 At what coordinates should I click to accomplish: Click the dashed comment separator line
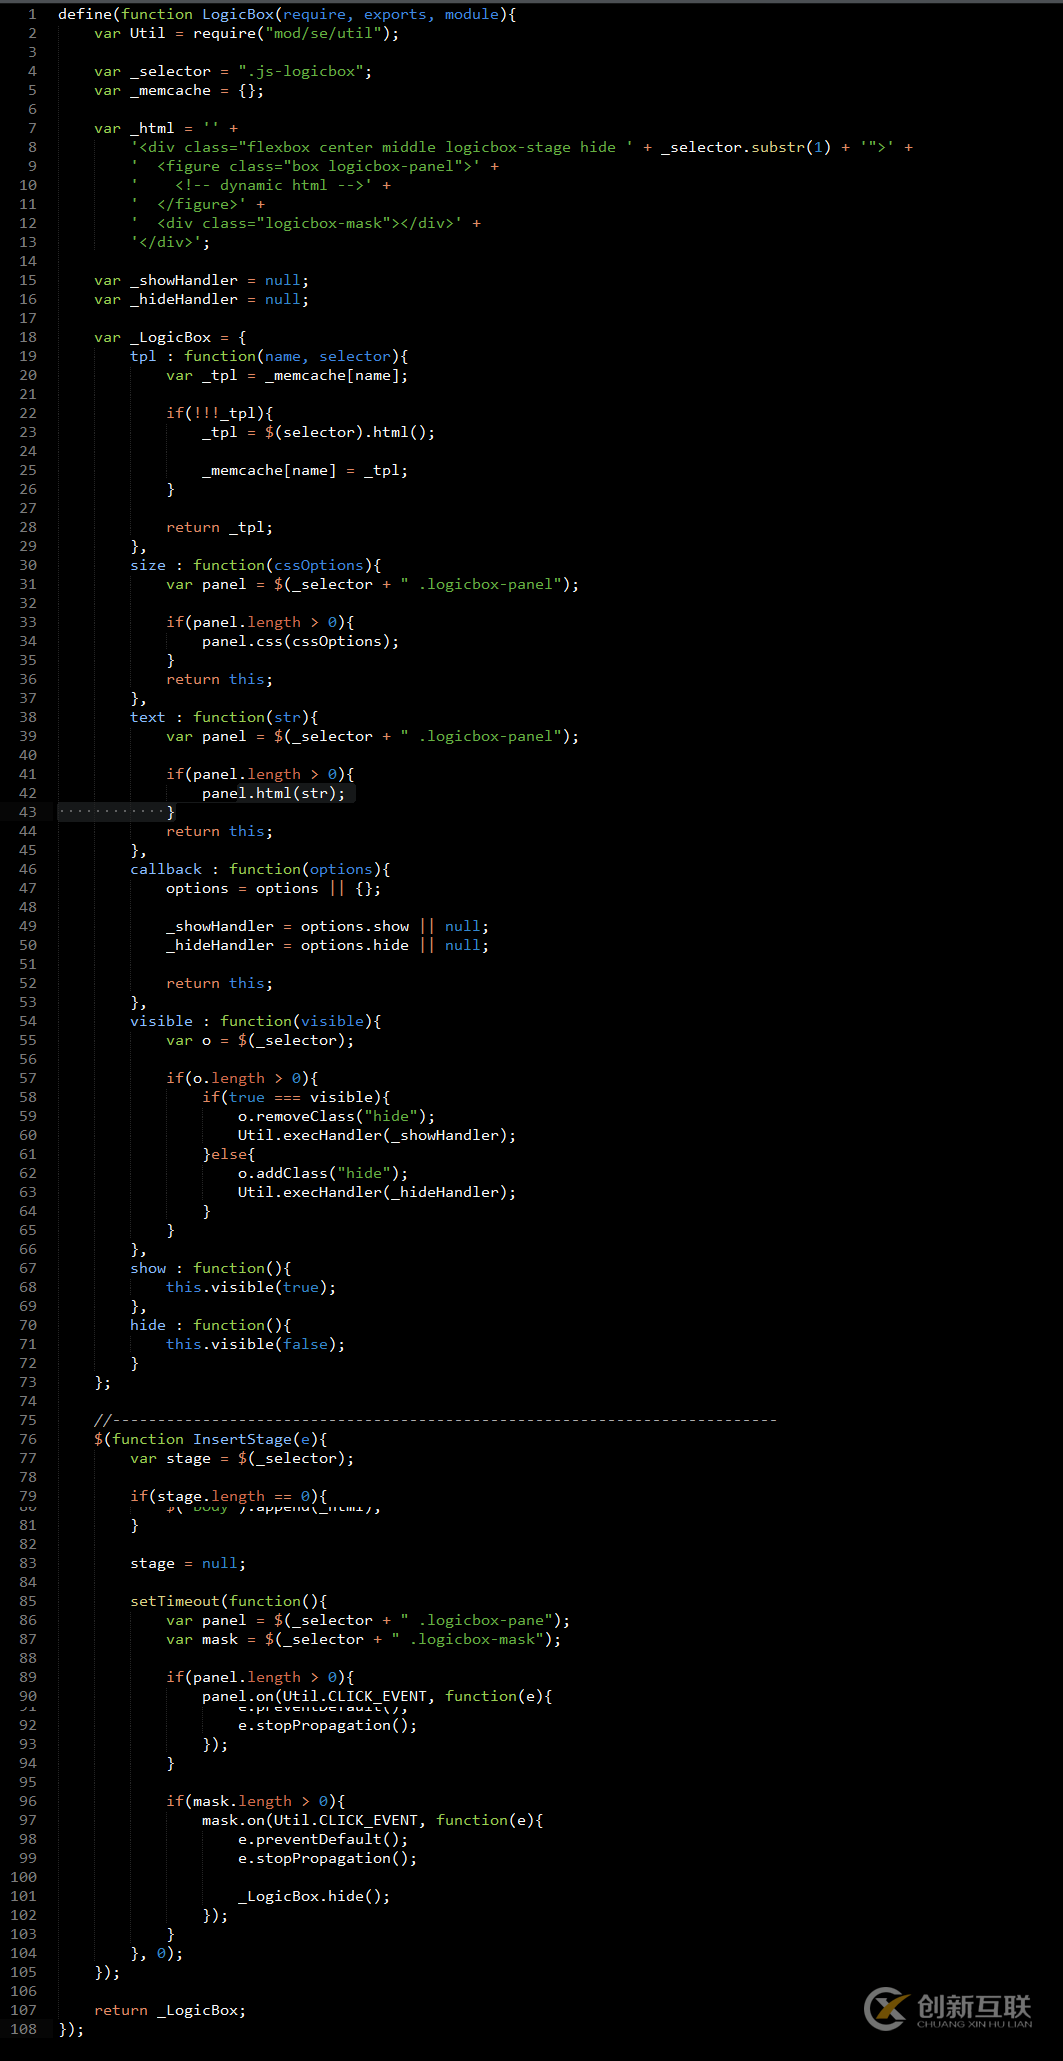(435, 1420)
